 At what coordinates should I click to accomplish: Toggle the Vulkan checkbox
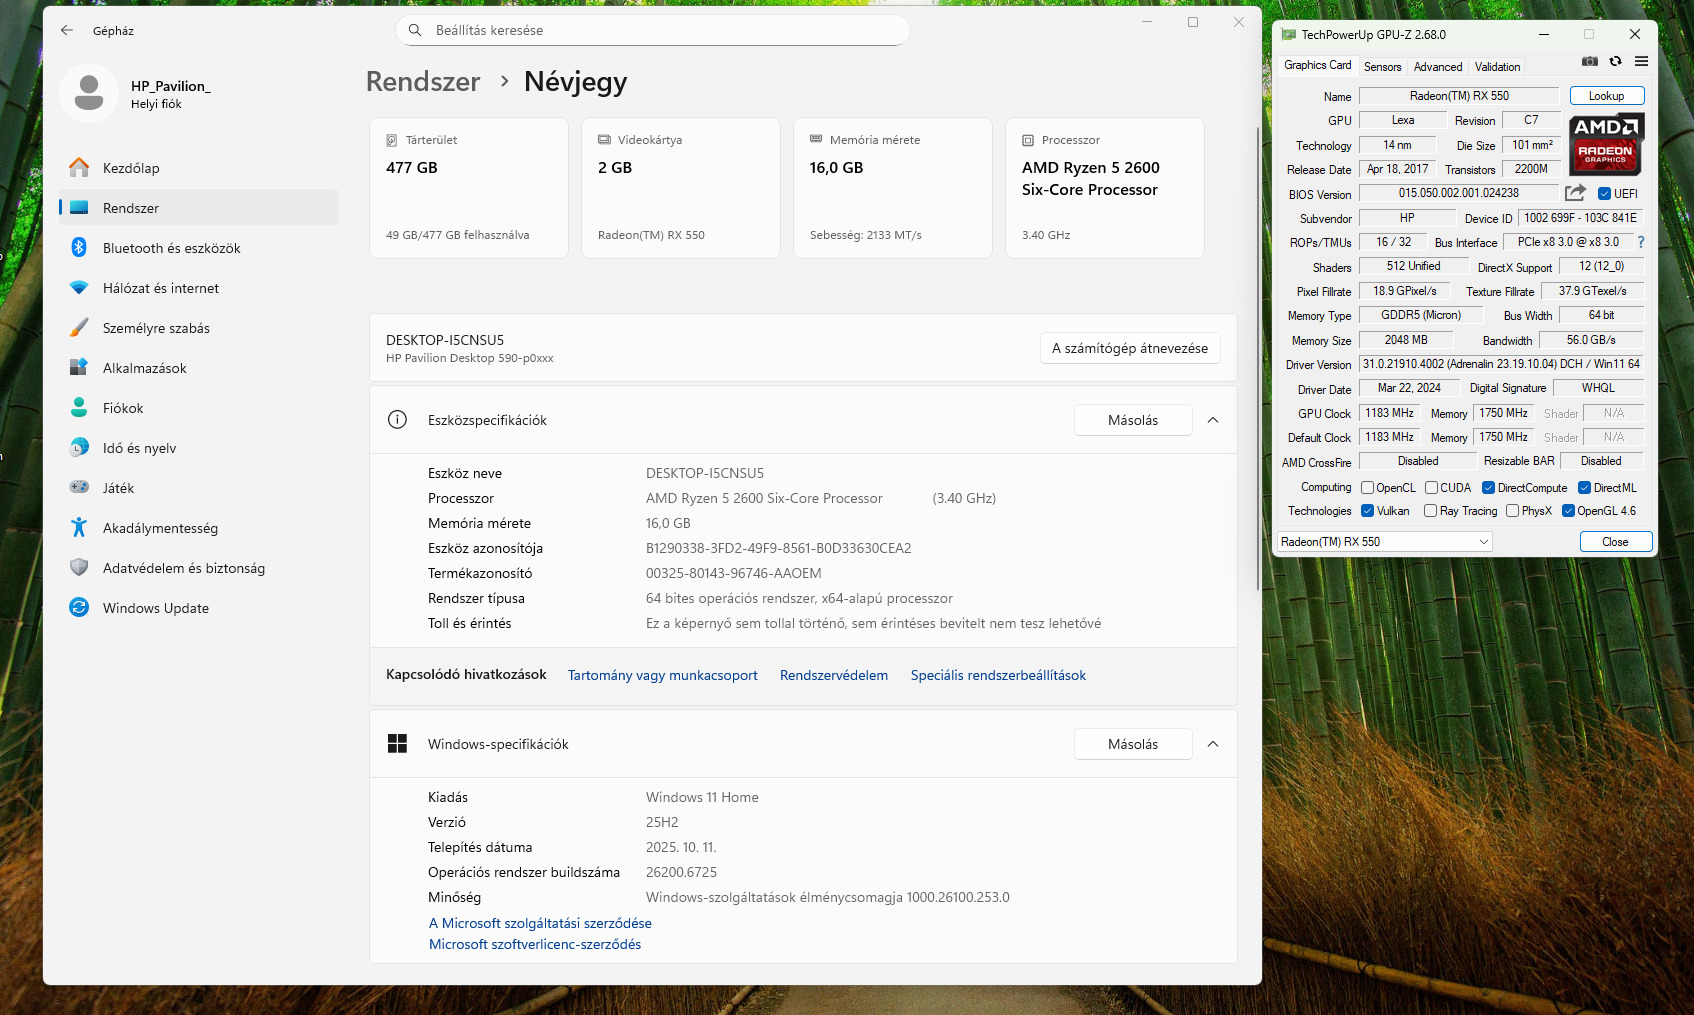click(1367, 511)
